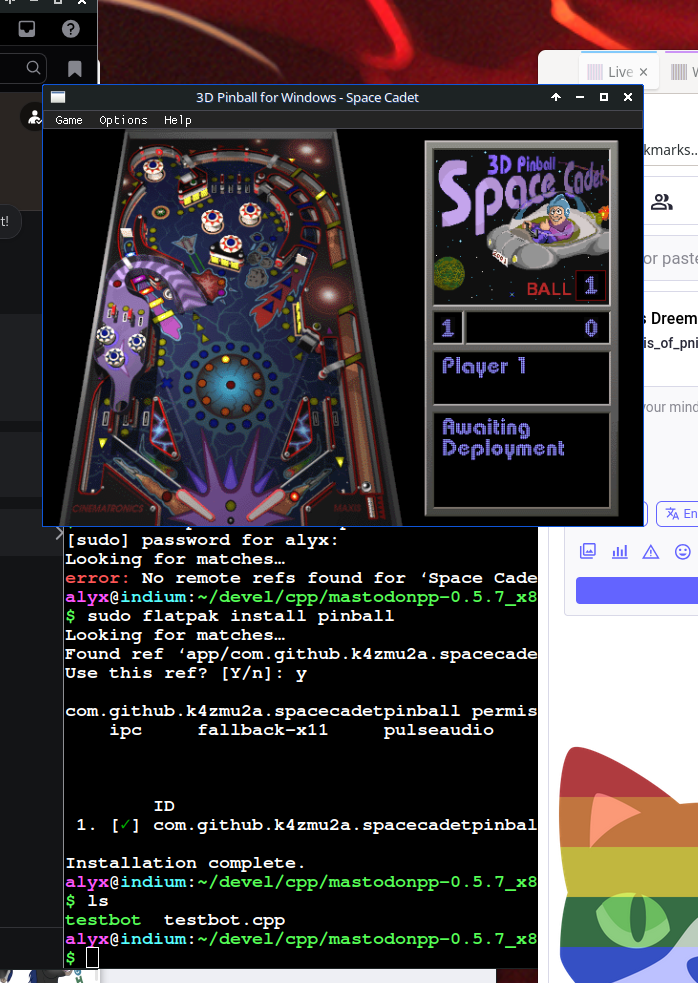Viewport: 698px width, 983px height.
Task: Open the Options menu in pinball
Action: 123,120
